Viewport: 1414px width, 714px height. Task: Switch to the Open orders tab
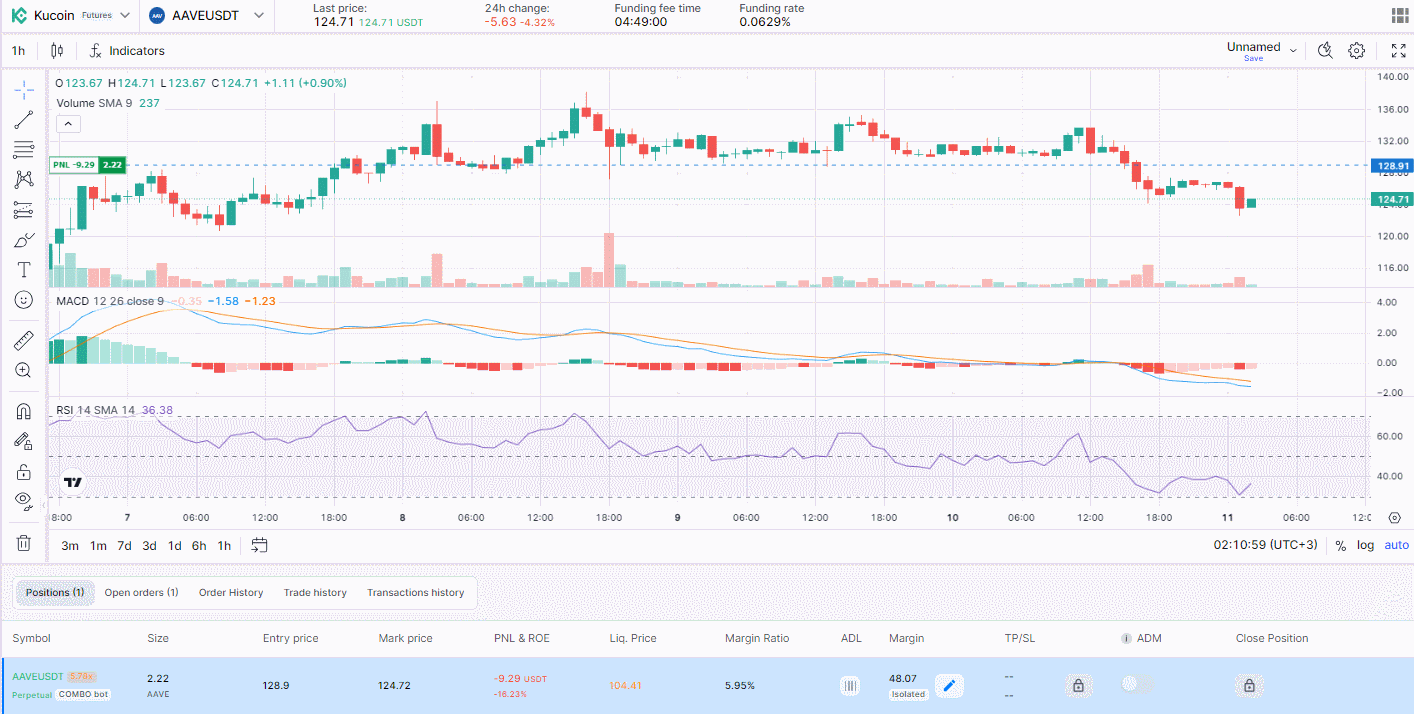tap(141, 593)
